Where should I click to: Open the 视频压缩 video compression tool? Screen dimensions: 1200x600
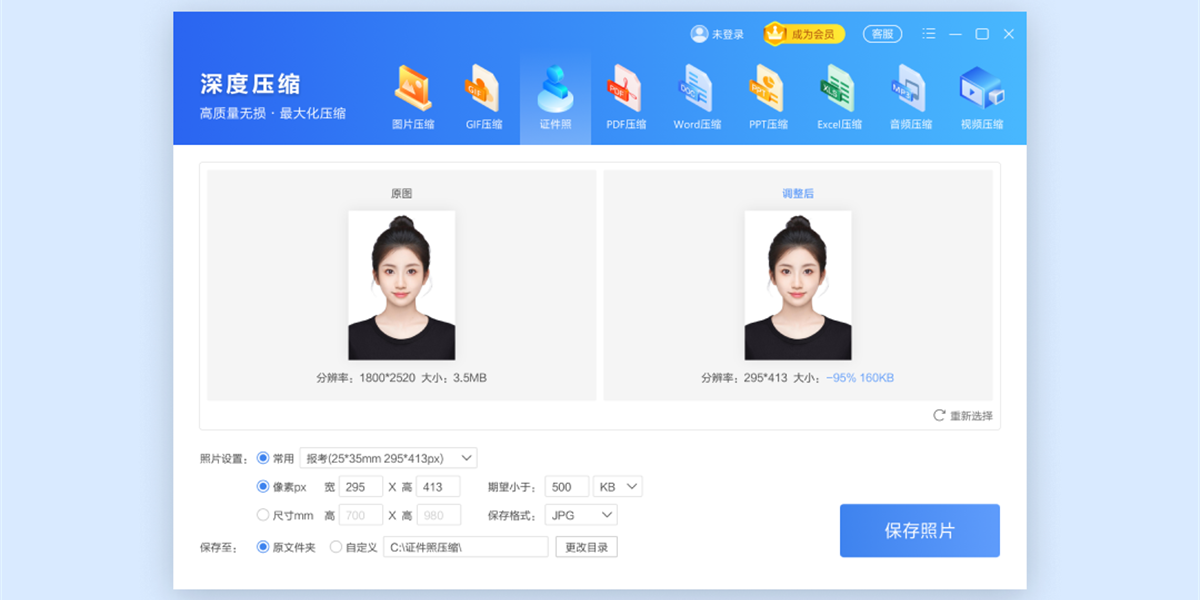[x=981, y=98]
